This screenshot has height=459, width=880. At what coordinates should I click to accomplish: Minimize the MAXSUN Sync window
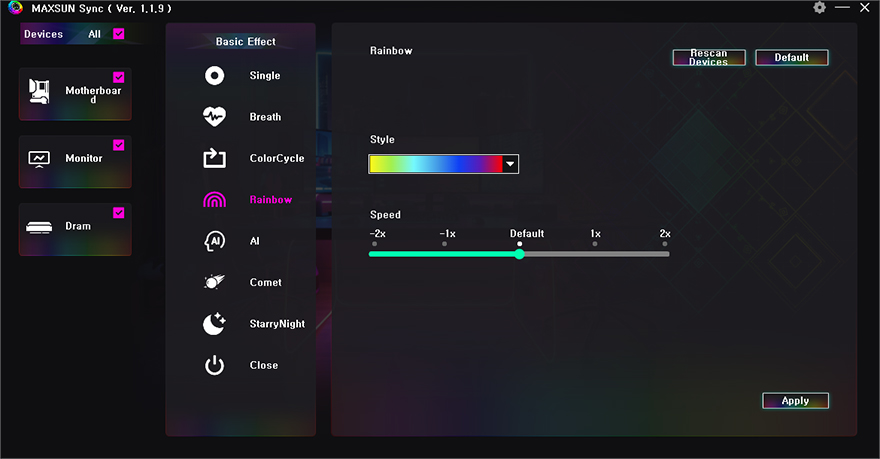pyautogui.click(x=842, y=8)
